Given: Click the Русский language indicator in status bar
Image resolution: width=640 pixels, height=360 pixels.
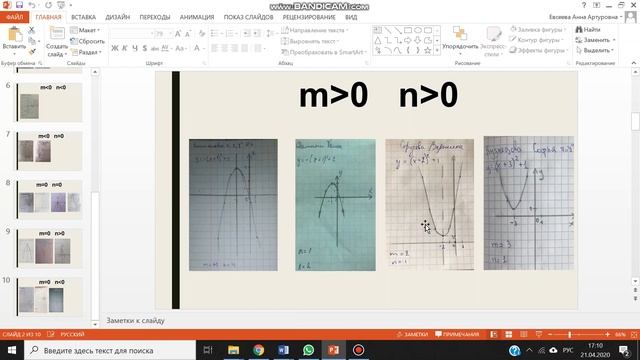Looking at the screenshot, I should click(72, 334).
